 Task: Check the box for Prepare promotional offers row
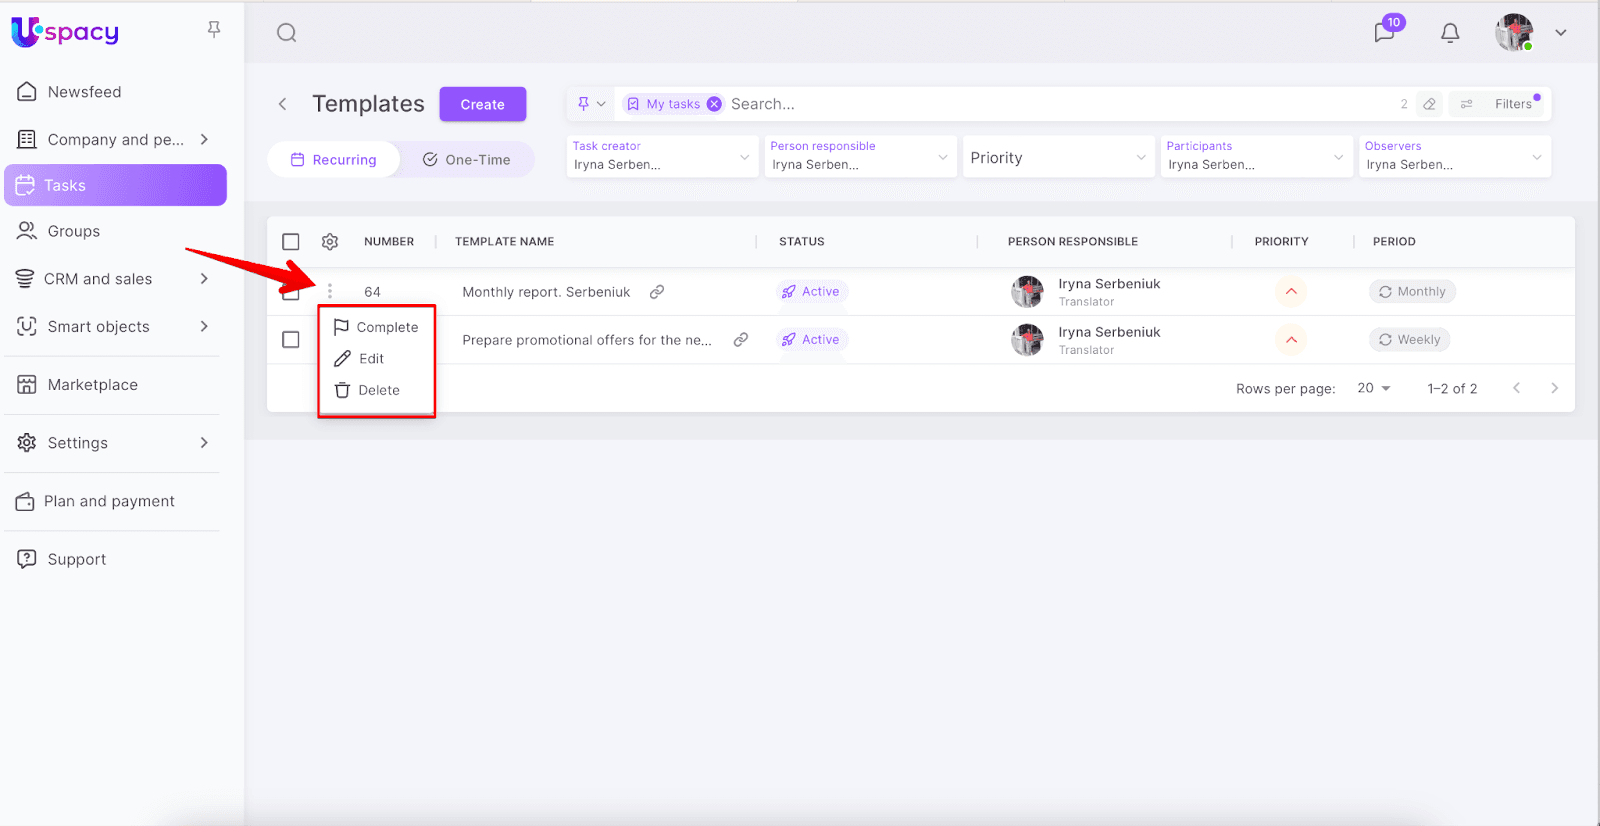[x=291, y=340]
